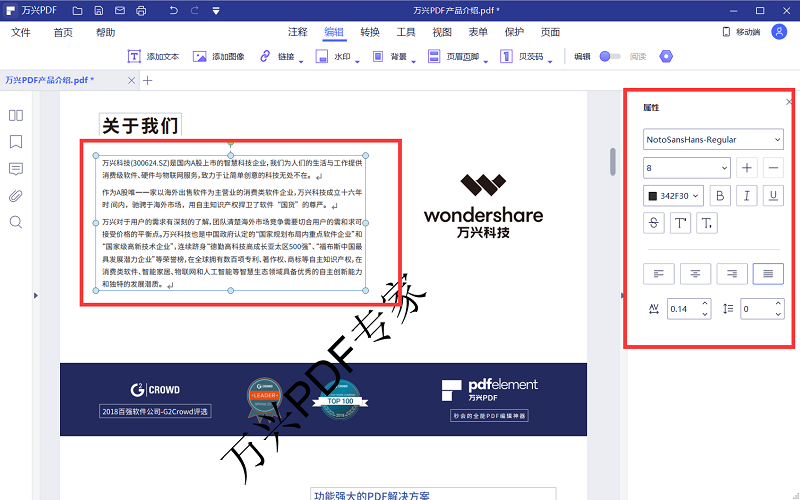The image size is (800, 500).
Task: Click the character spacing 0.14 field
Action: tap(687, 309)
